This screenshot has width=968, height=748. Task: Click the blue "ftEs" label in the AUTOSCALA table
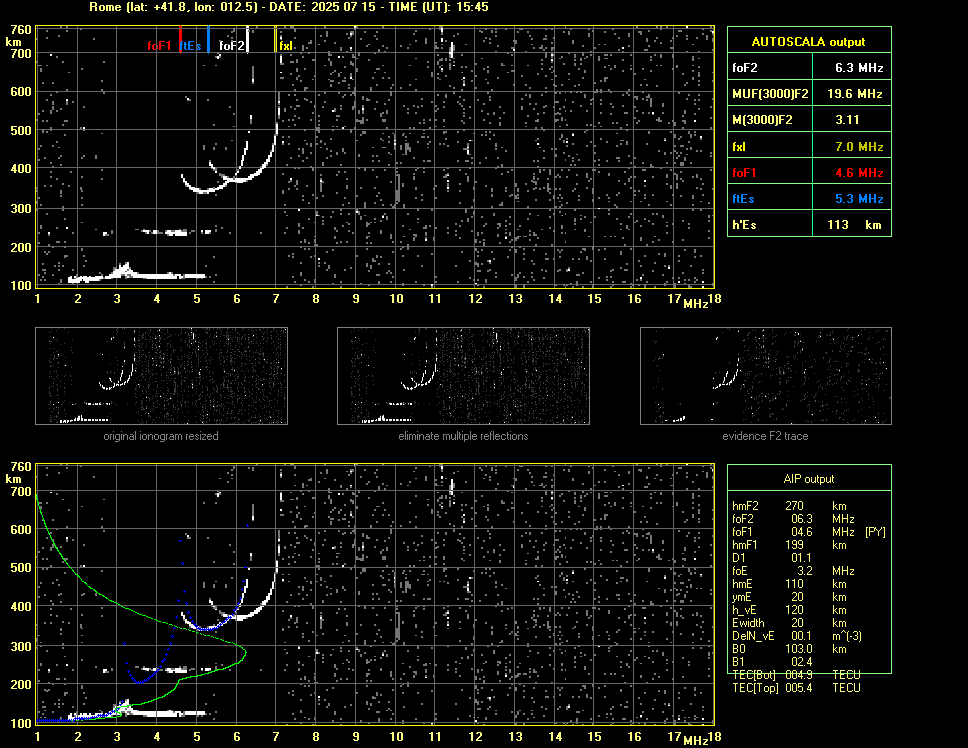point(743,199)
